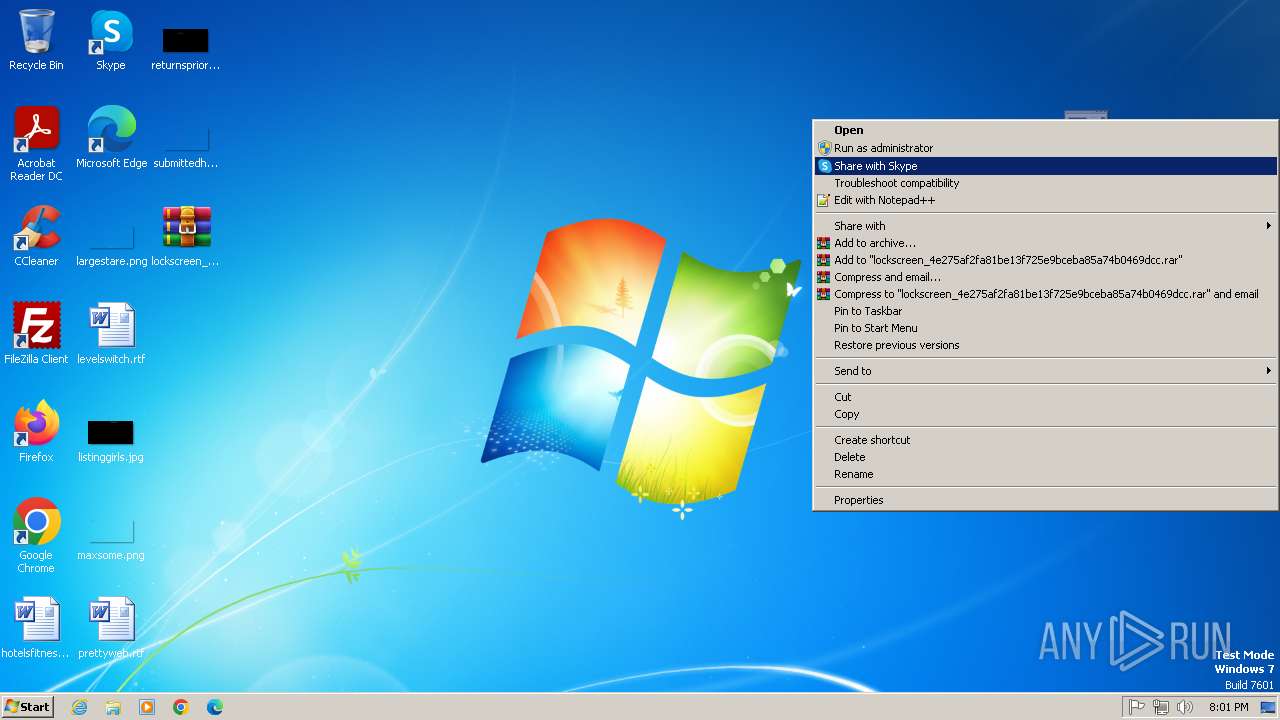1280x720 pixels.
Task: Choose Add to archive...
Action: (1046, 243)
